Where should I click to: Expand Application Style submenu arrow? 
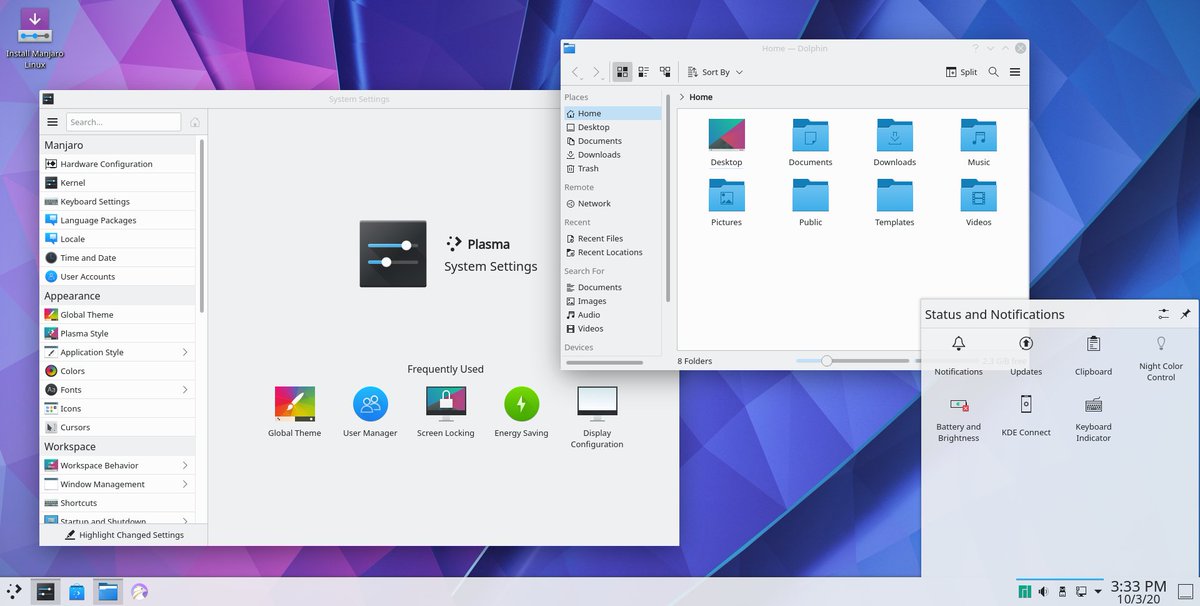(185, 352)
